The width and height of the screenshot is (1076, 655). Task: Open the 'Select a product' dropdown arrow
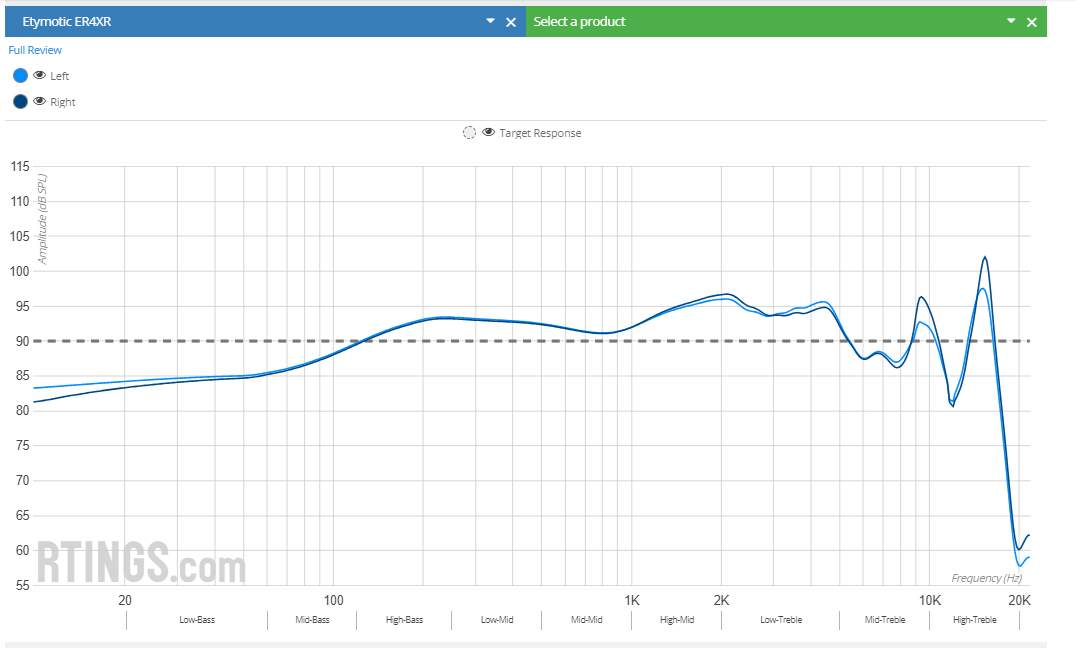tap(1011, 21)
